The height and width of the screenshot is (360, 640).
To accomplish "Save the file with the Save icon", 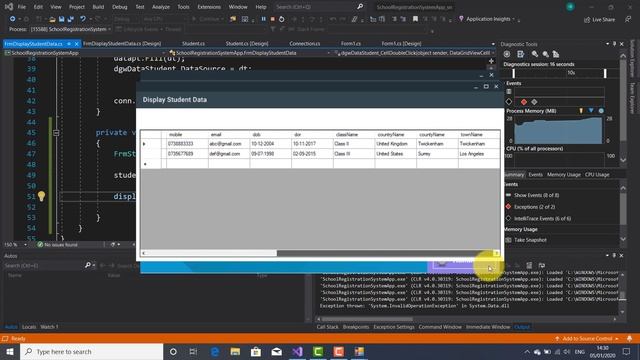I will [x=62, y=19].
